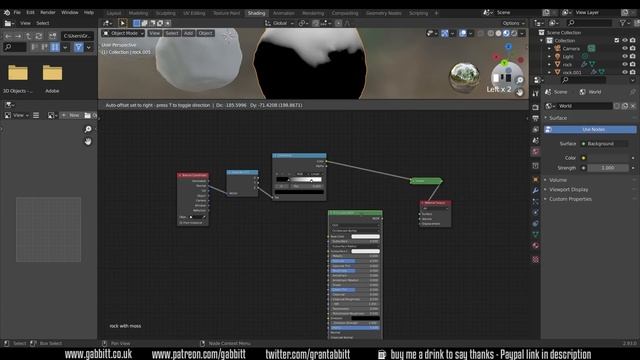Go to parent directory in file browser

pyautogui.click(x=28, y=36)
